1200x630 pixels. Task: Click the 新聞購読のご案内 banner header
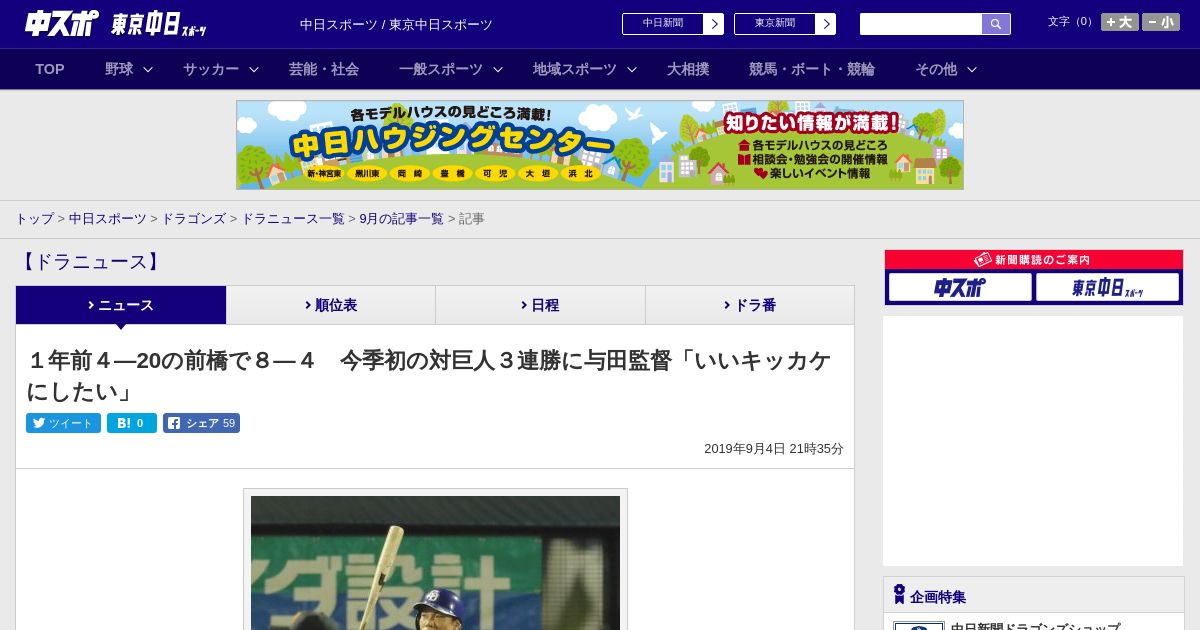point(1034,260)
